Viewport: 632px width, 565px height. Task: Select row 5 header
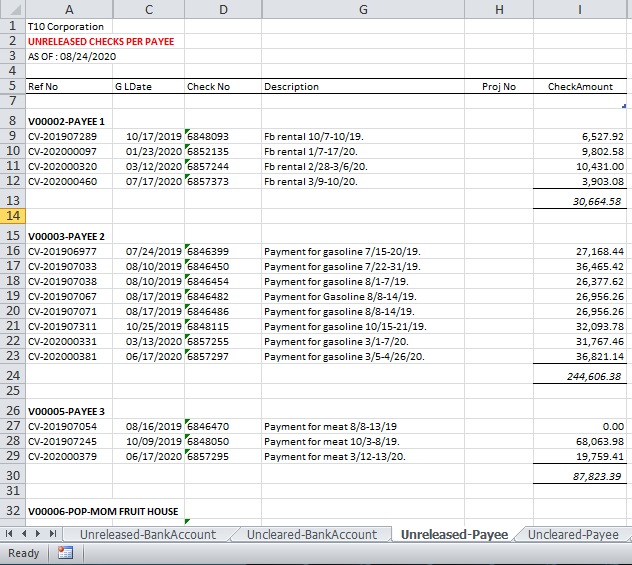(x=13, y=86)
